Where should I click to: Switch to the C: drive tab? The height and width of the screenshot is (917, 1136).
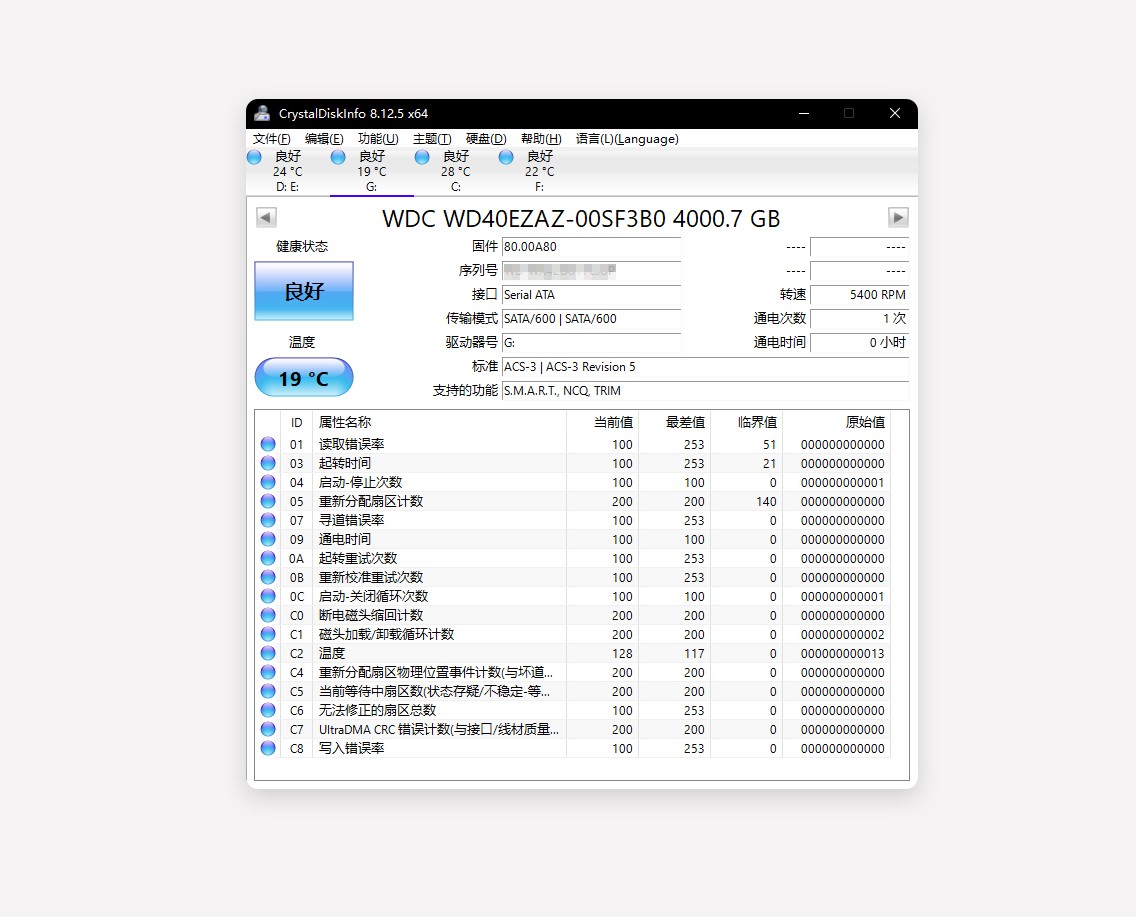click(455, 172)
